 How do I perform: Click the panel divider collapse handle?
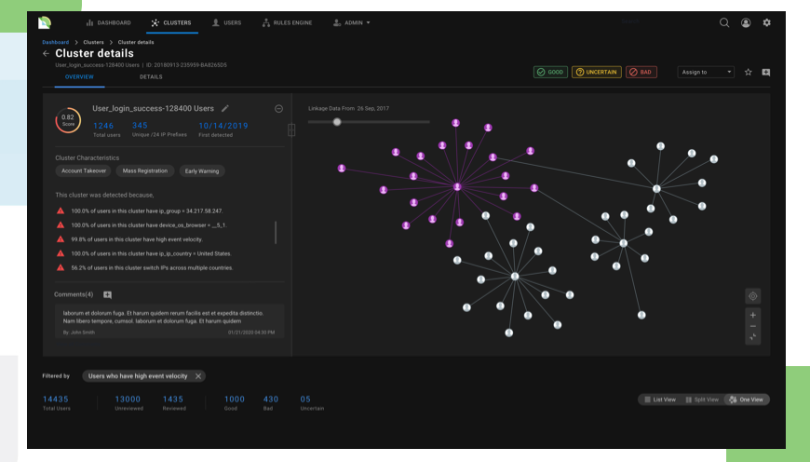pos(292,130)
